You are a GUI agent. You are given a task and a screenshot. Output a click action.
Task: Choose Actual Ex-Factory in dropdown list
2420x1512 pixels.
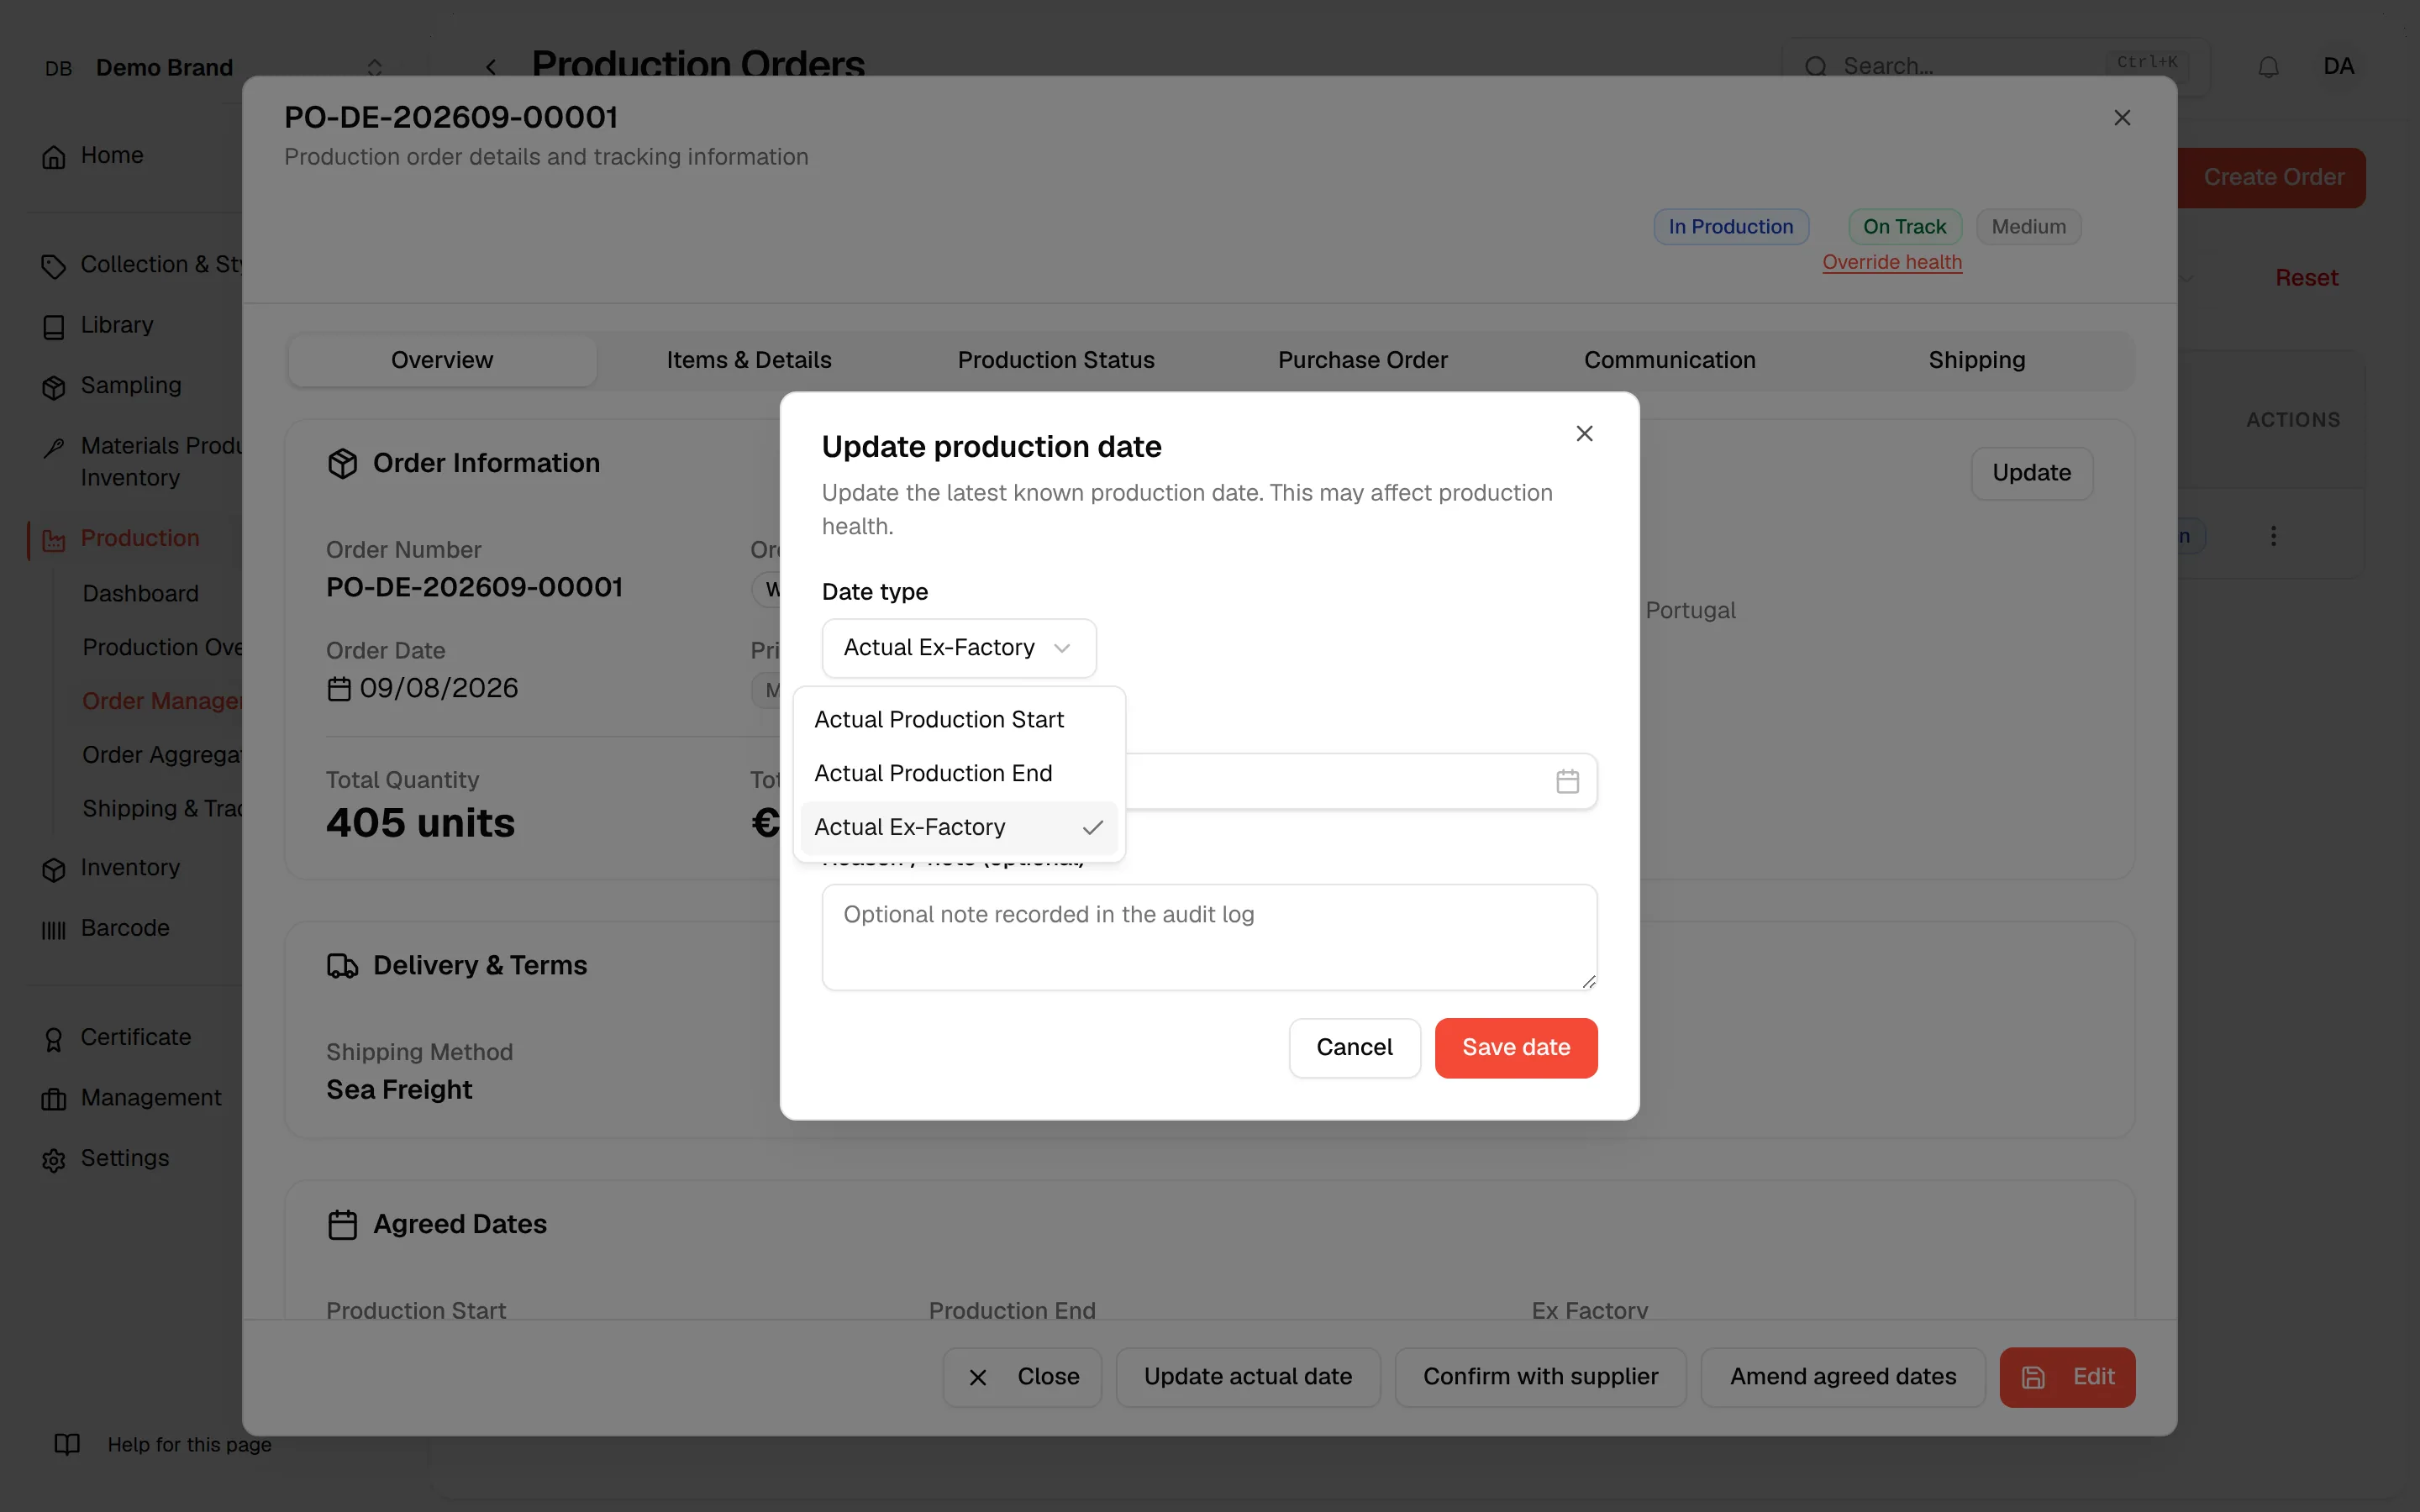tap(959, 827)
